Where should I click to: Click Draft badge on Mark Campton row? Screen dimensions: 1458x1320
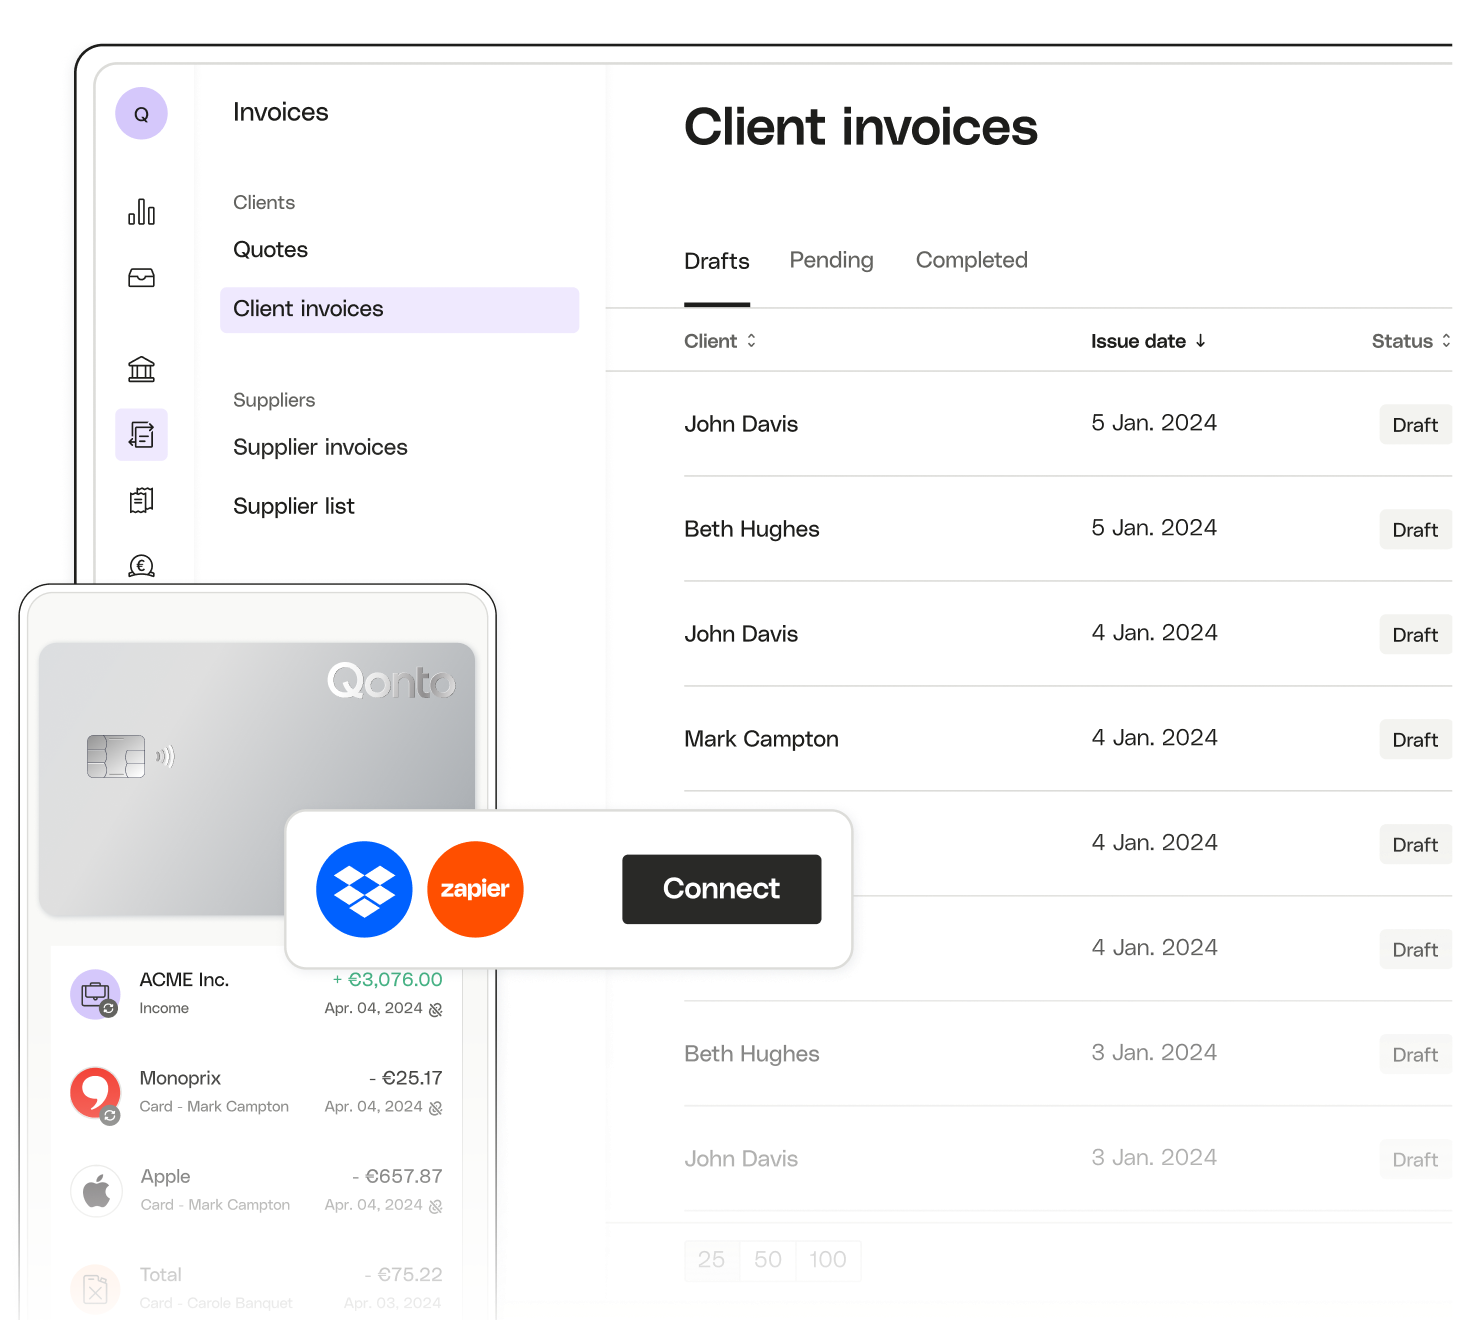click(x=1415, y=740)
